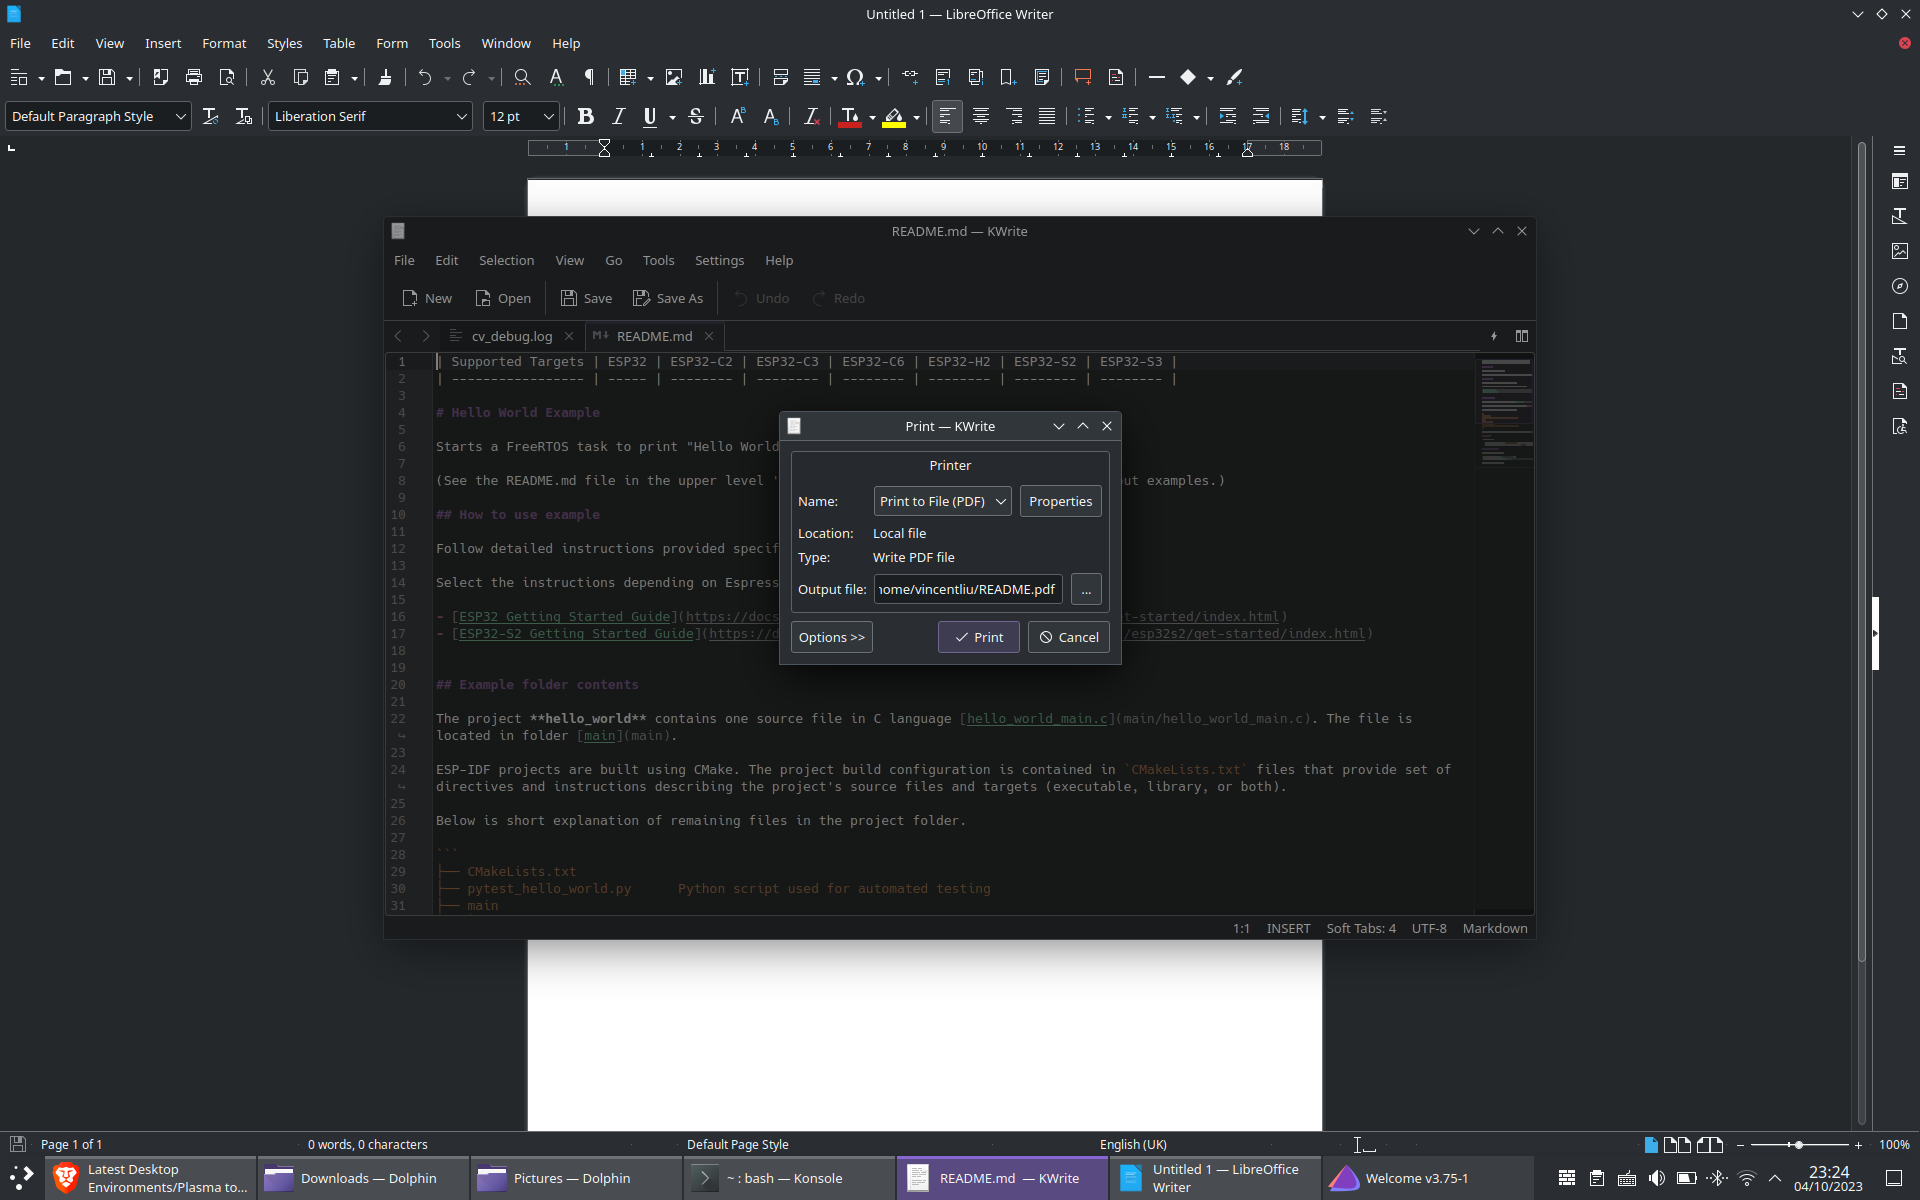1920x1200 pixels.
Task: Select Align Left paragraph button
Action: pos(947,116)
